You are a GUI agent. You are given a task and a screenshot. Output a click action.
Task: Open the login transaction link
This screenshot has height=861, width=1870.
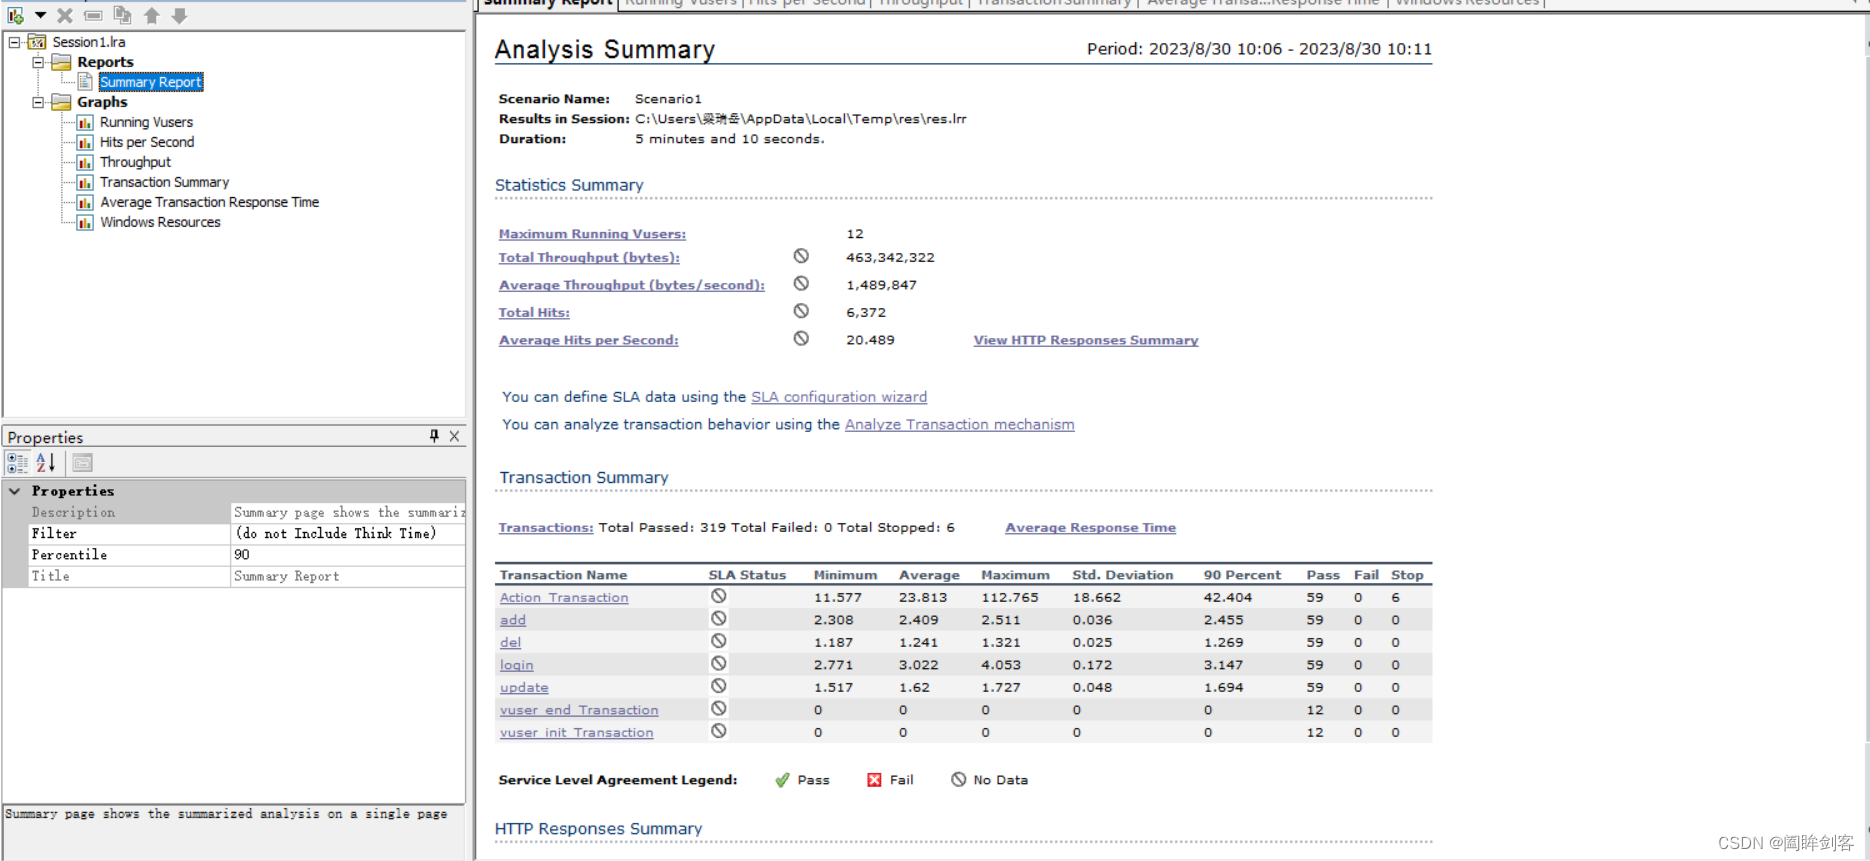point(517,666)
